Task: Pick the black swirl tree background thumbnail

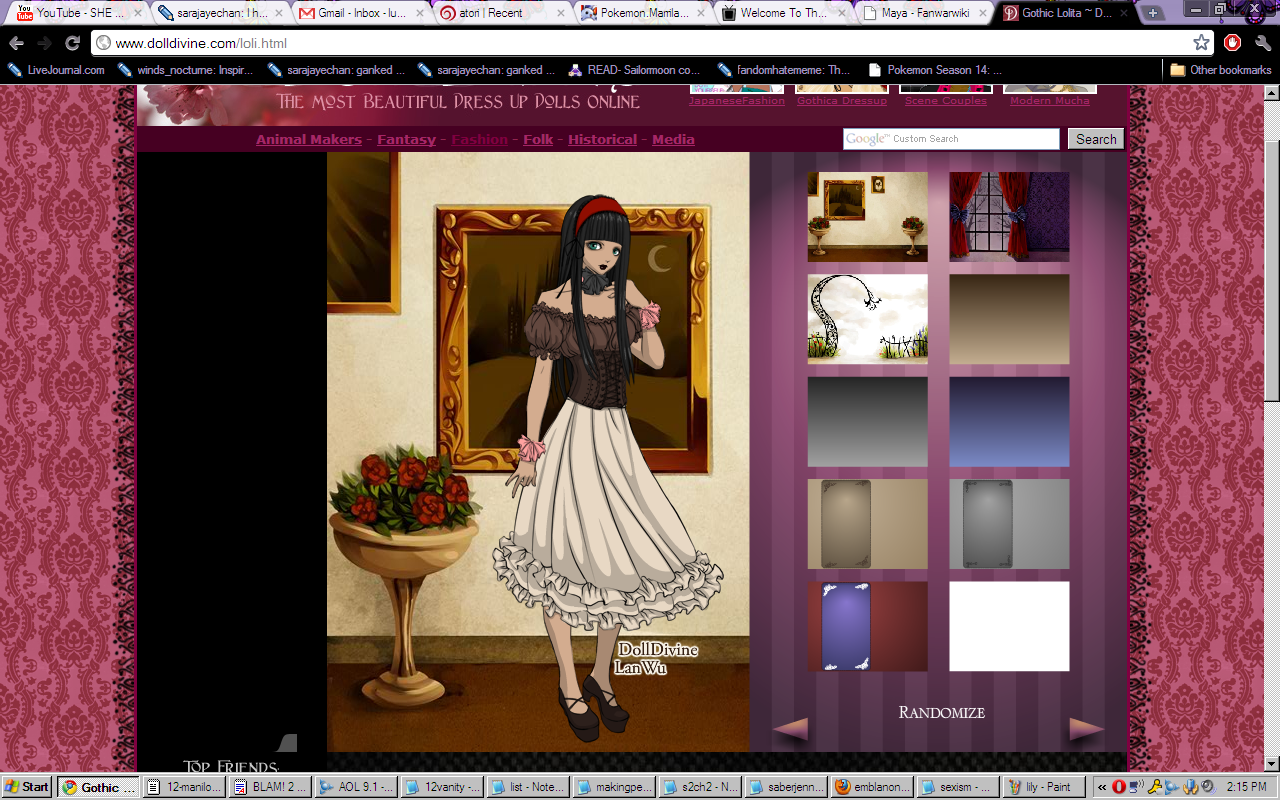Action: (867, 319)
